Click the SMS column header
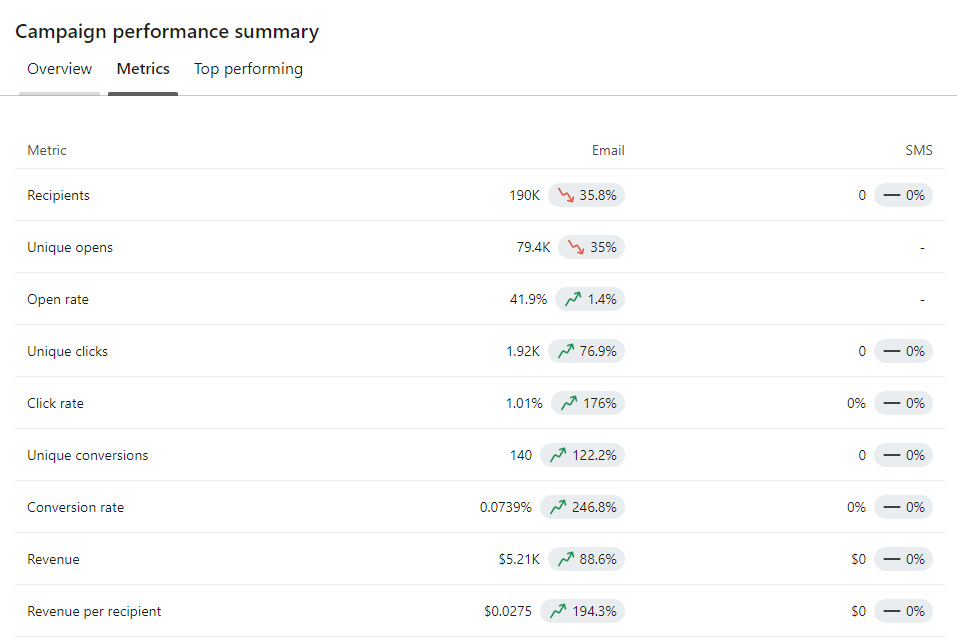Viewport: 957px width, 641px height. [918, 151]
